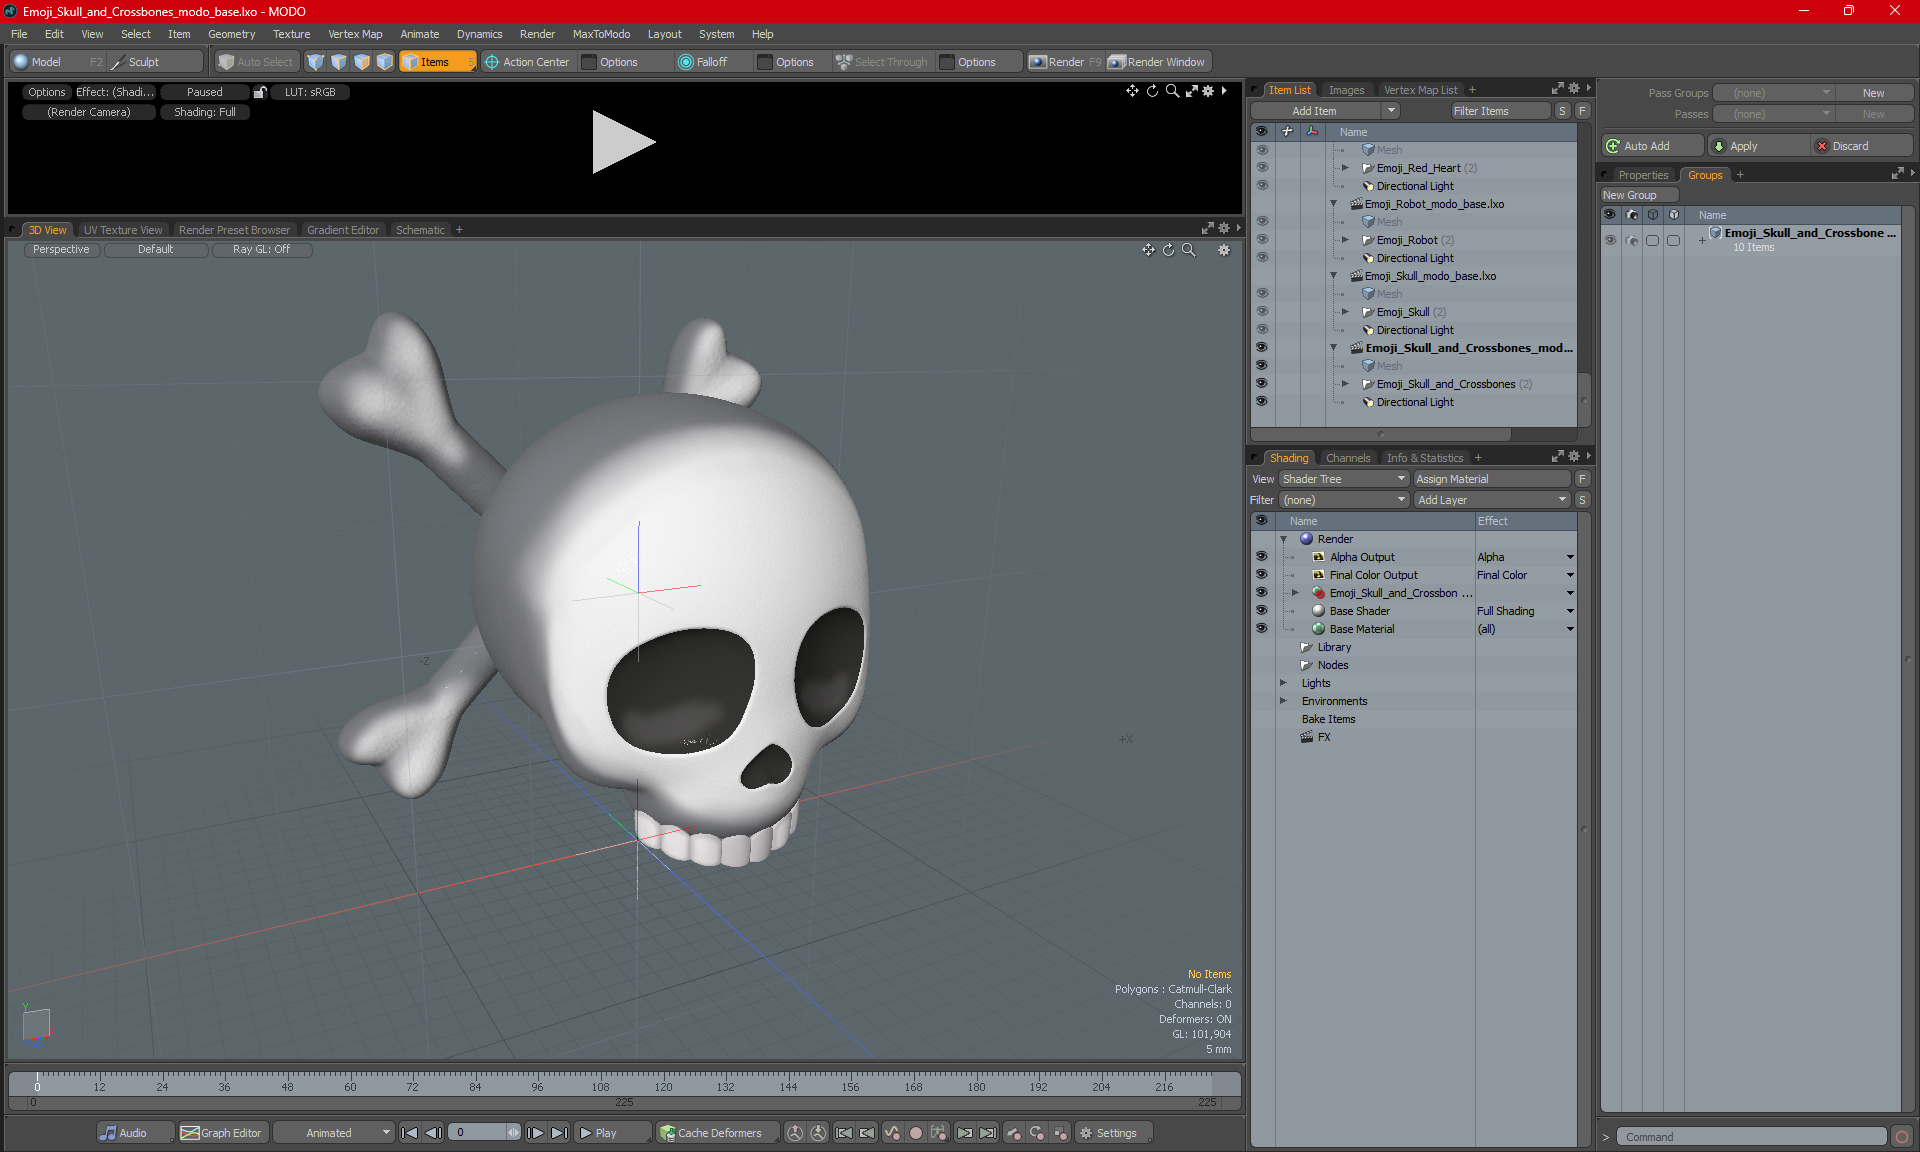The image size is (1920, 1152).
Task: Click the Apply button
Action: click(x=1759, y=146)
